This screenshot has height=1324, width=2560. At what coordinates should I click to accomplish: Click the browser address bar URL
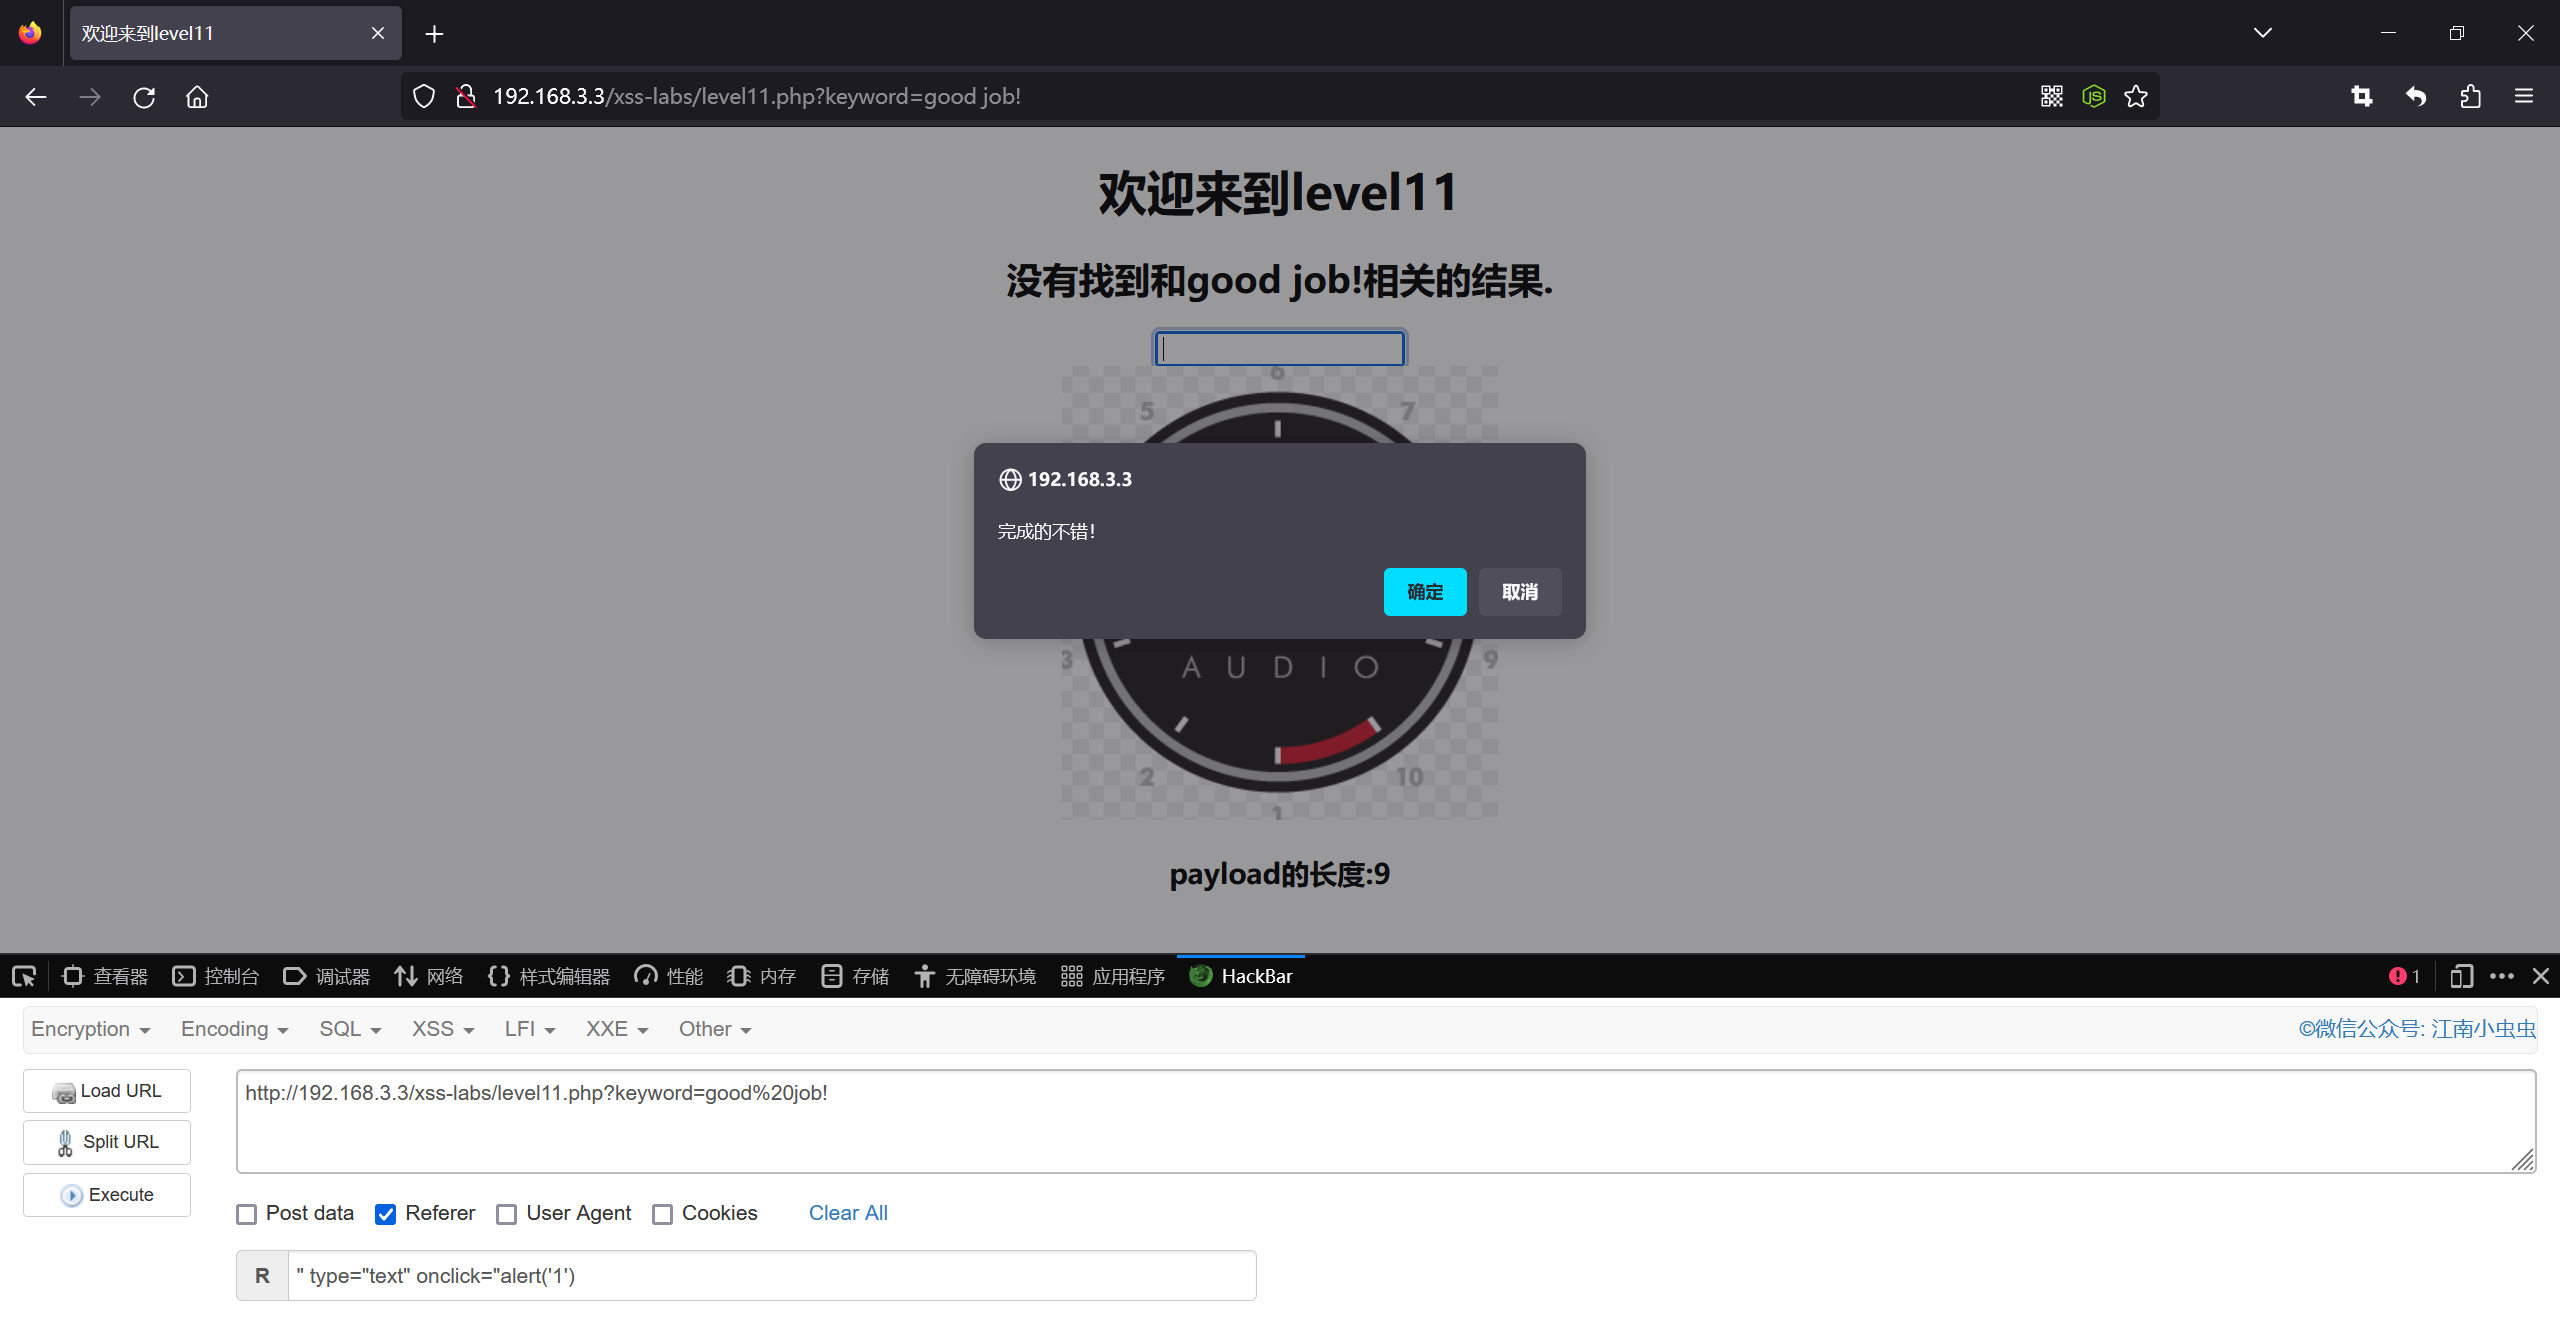pyautogui.click(x=757, y=96)
